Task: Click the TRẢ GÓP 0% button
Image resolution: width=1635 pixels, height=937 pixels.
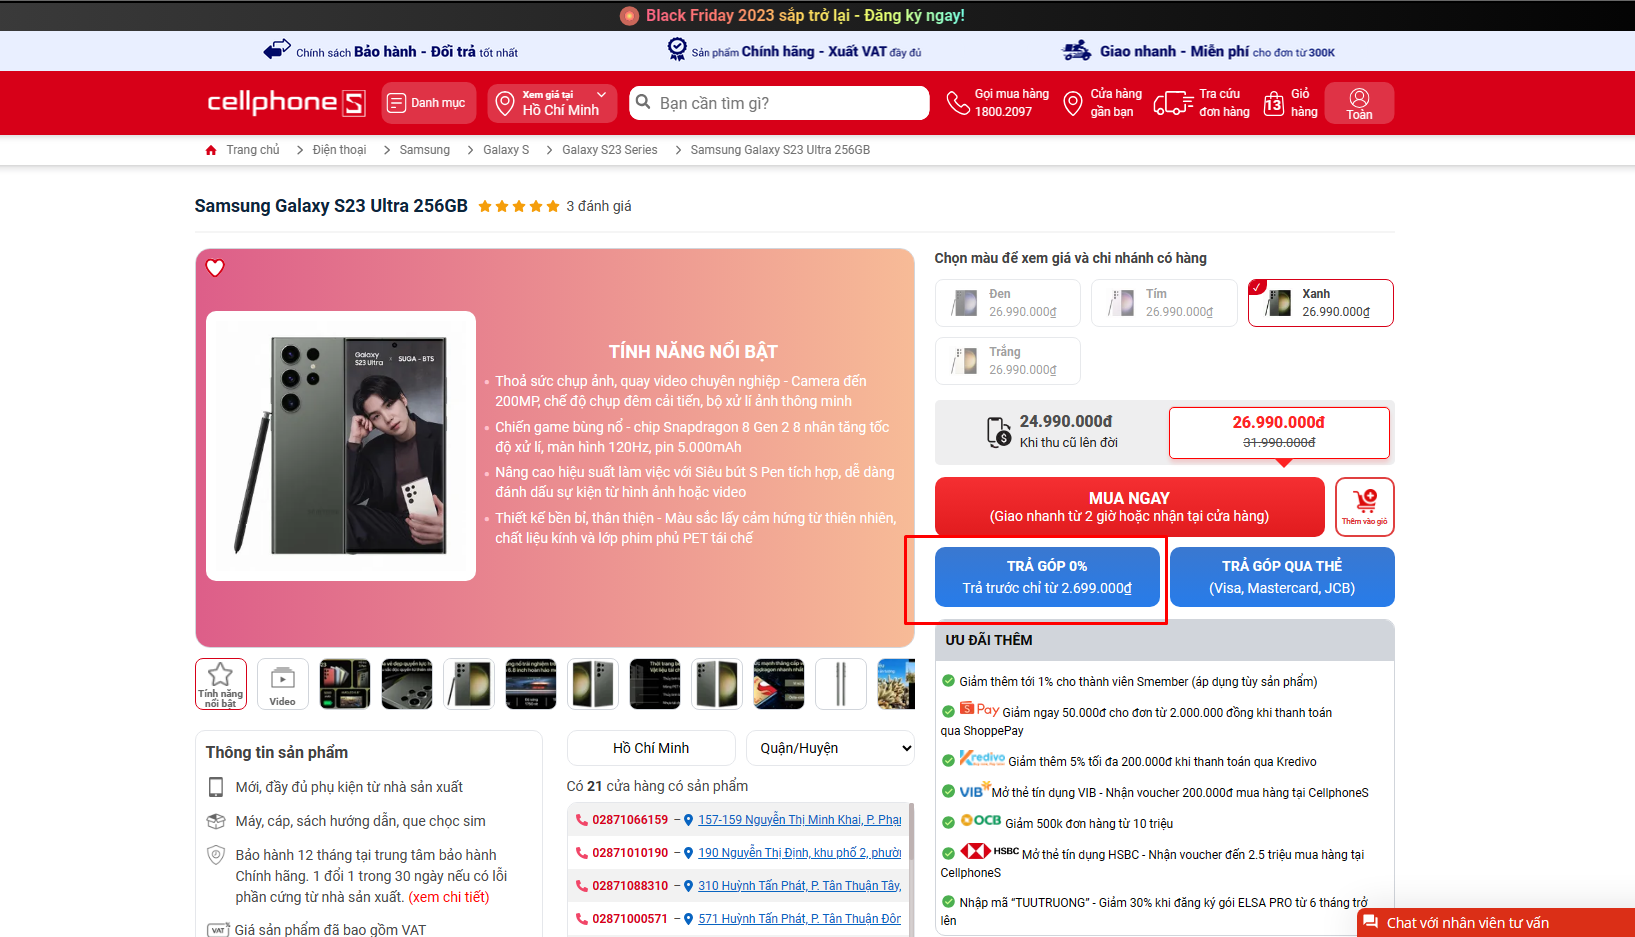Action: click(1047, 577)
